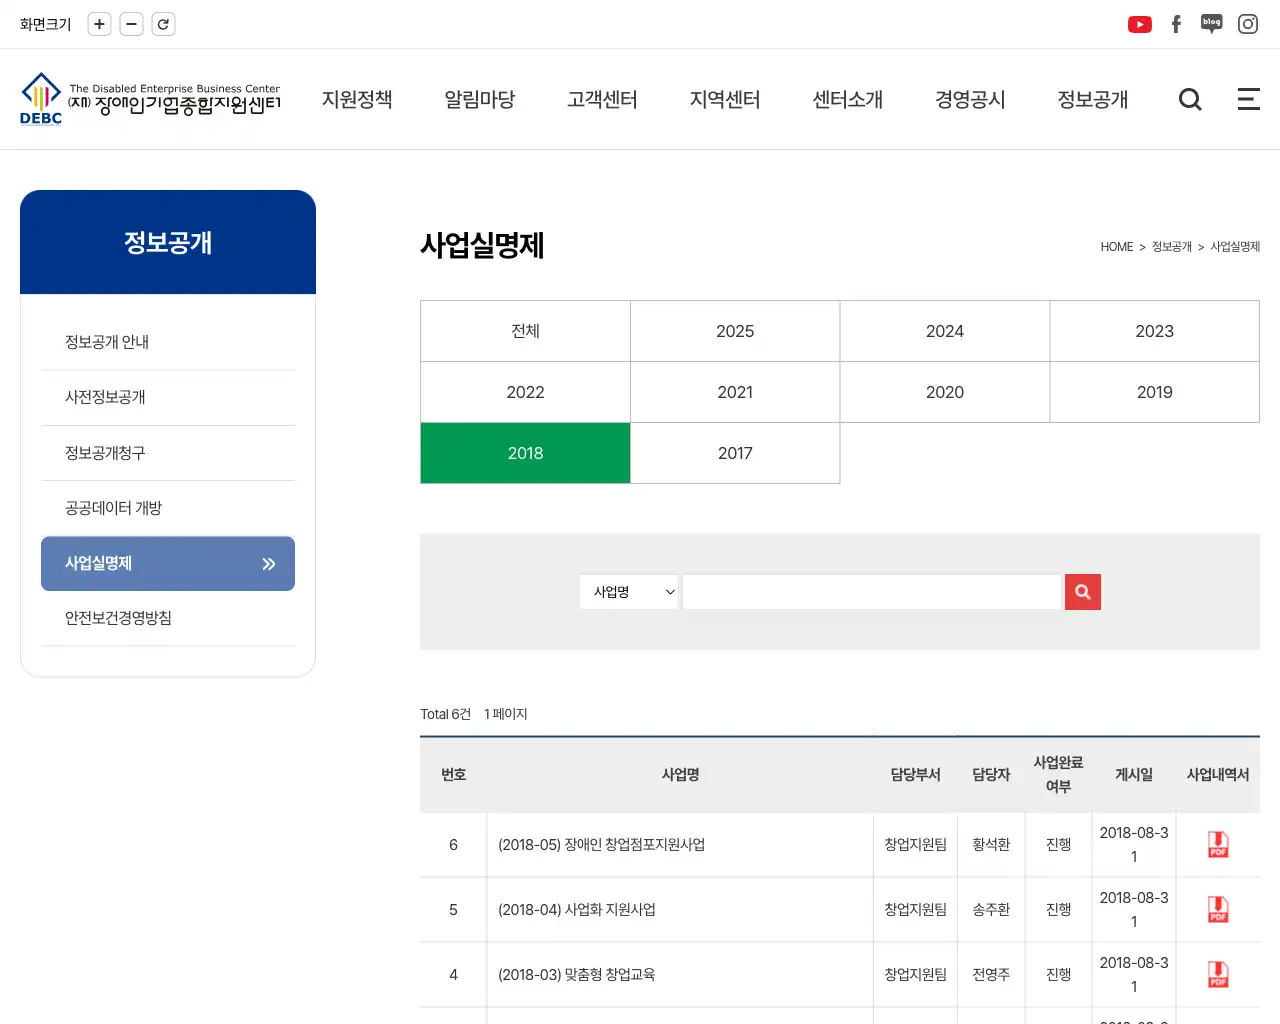The width and height of the screenshot is (1280, 1024).
Task: Click HOME in breadcrumb
Action: coord(1117,247)
